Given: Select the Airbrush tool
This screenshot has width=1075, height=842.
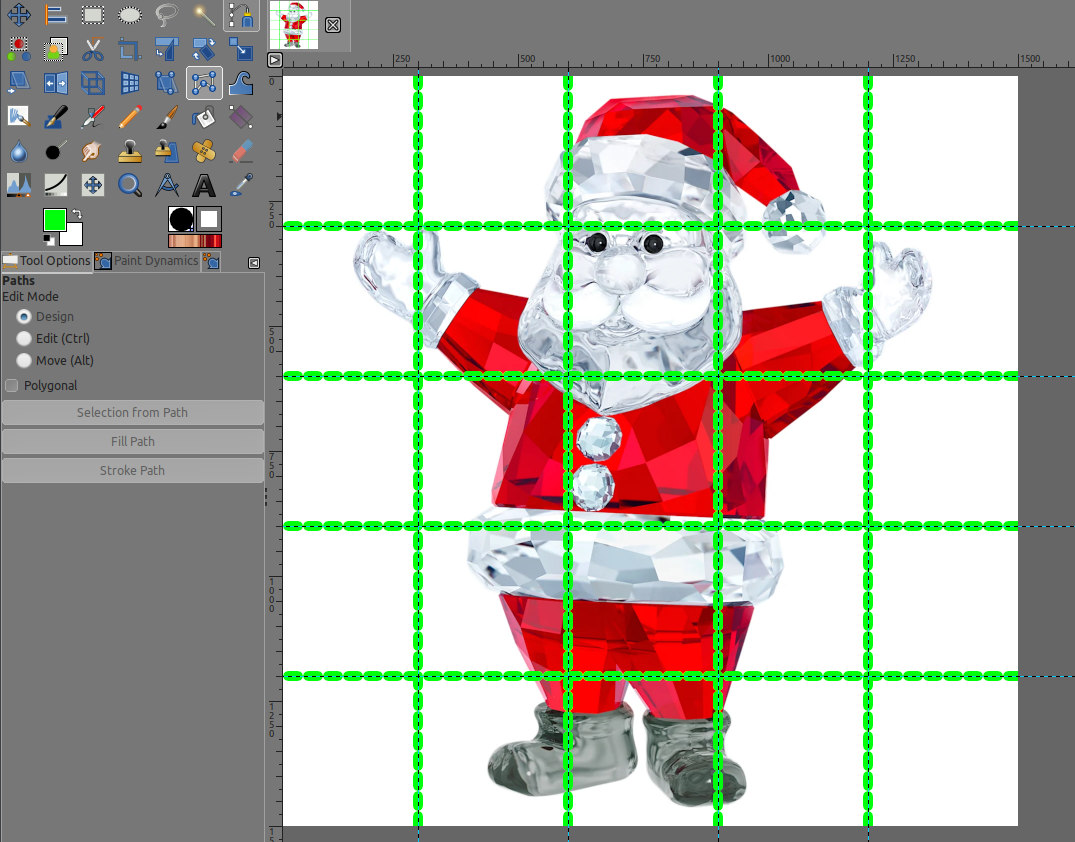Looking at the screenshot, I should [x=93, y=117].
